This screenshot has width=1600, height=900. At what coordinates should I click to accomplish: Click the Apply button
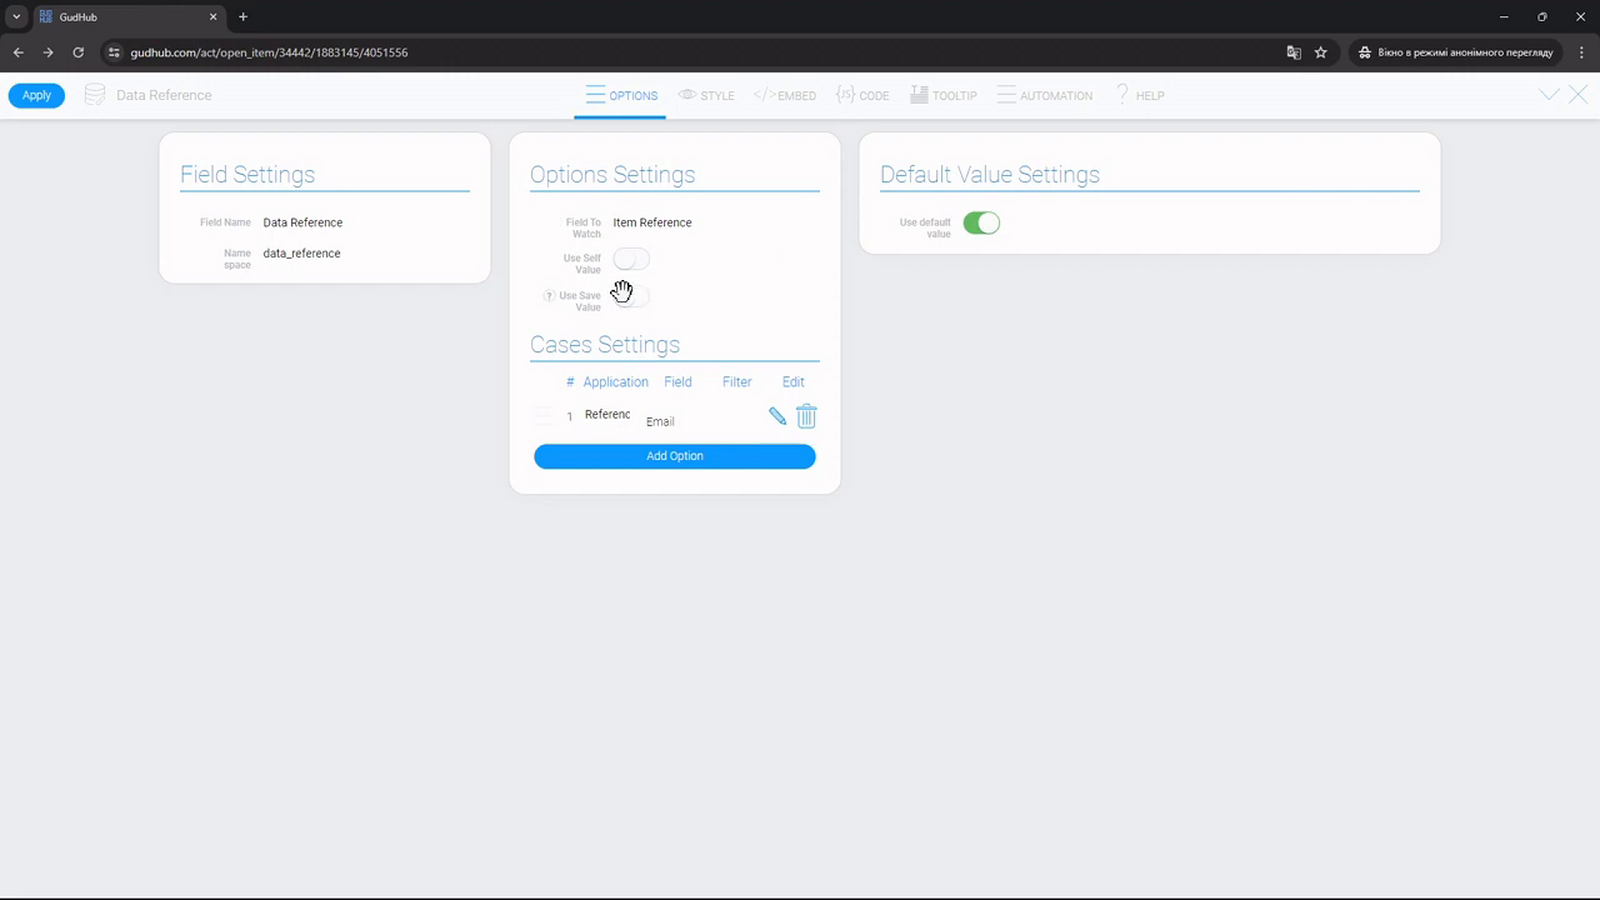click(37, 95)
